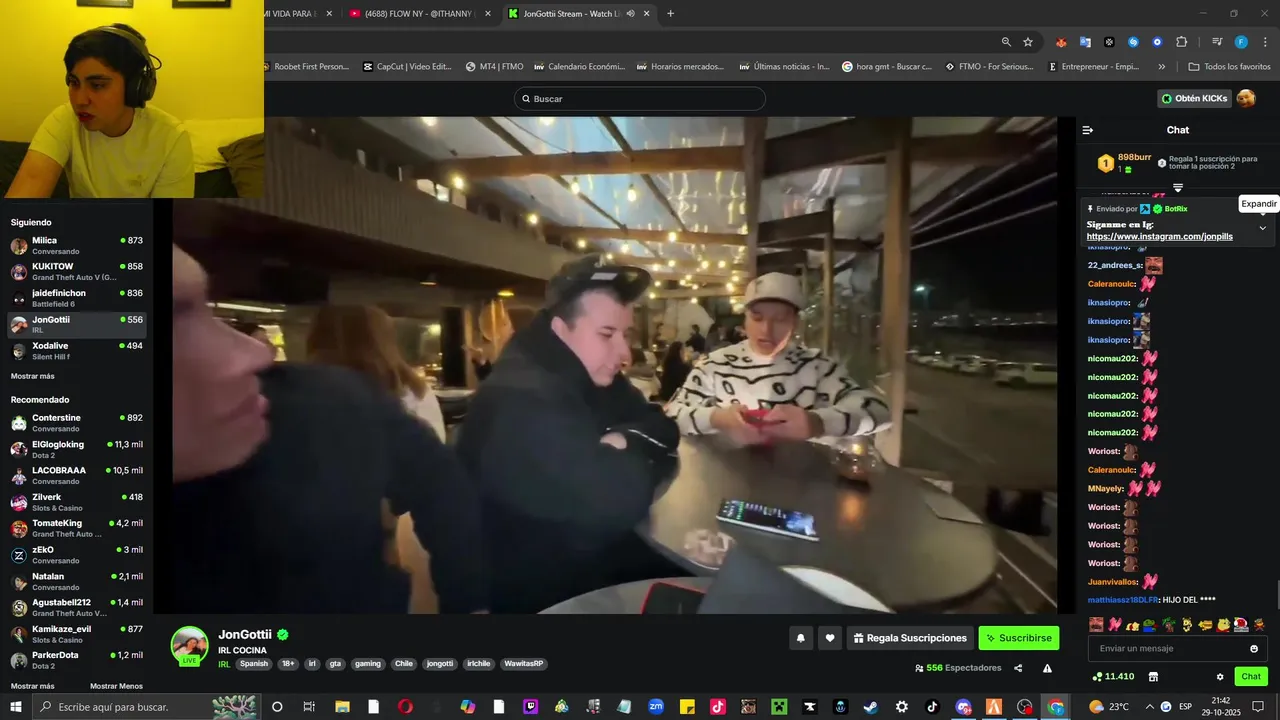Open browser zoom magnifier icon

coord(1006,42)
